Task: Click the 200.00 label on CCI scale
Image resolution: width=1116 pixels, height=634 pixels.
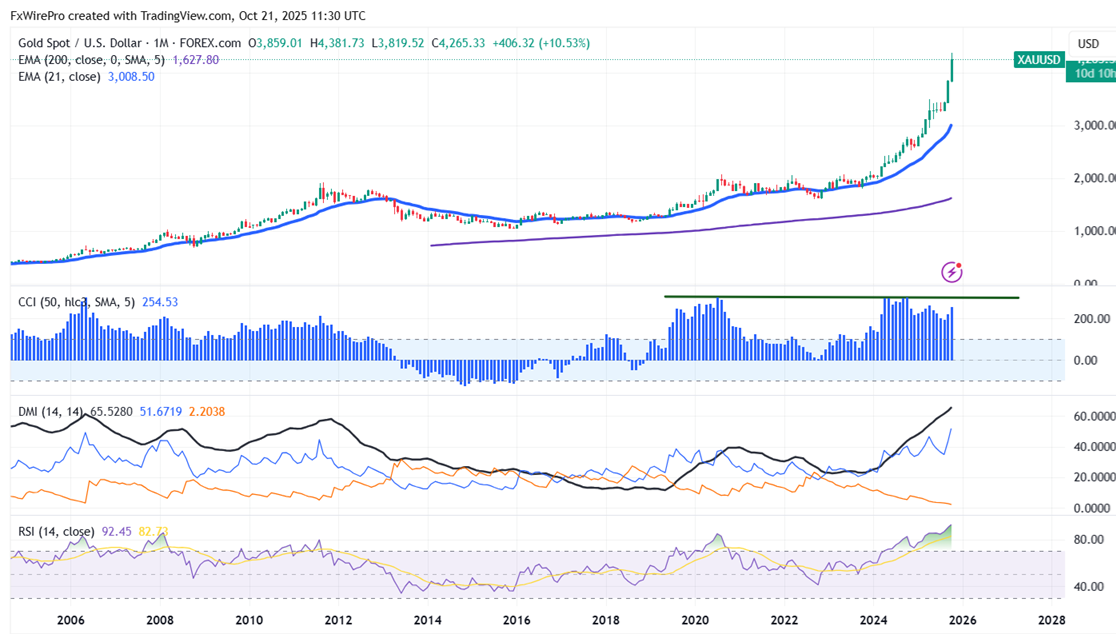Action: click(x=1092, y=319)
